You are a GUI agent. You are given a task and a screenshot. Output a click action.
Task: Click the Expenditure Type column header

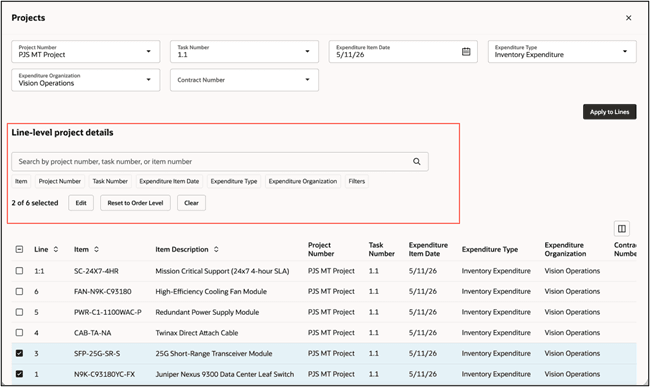pyautogui.click(x=490, y=249)
